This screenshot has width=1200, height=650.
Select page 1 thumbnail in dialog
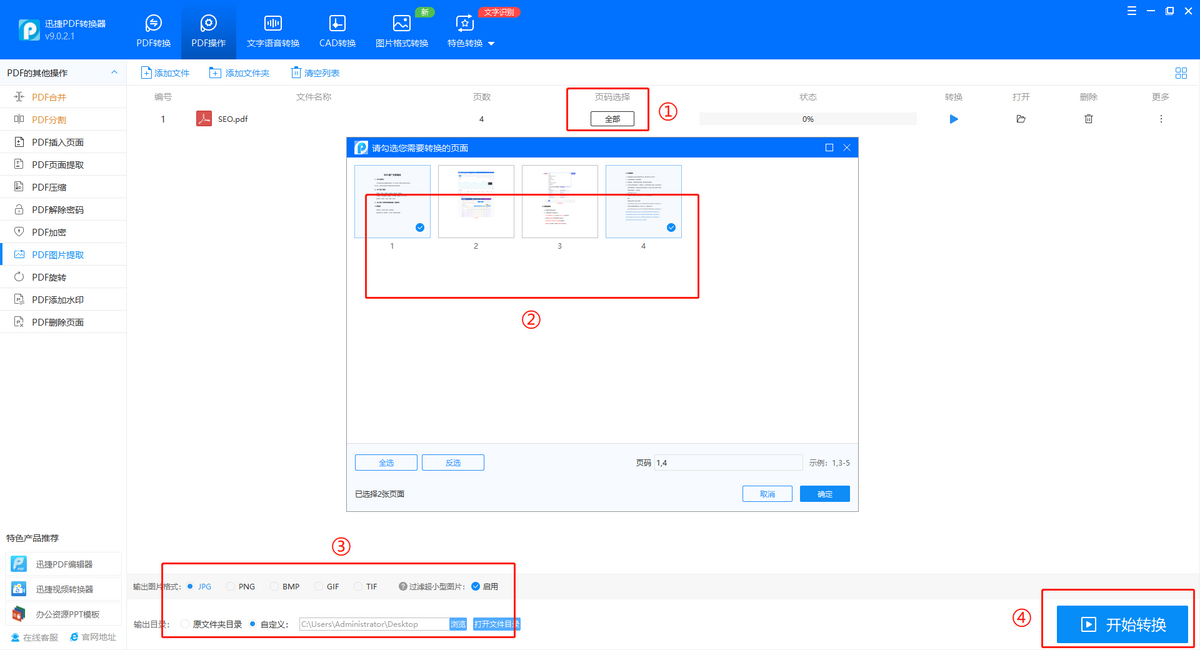(x=392, y=201)
